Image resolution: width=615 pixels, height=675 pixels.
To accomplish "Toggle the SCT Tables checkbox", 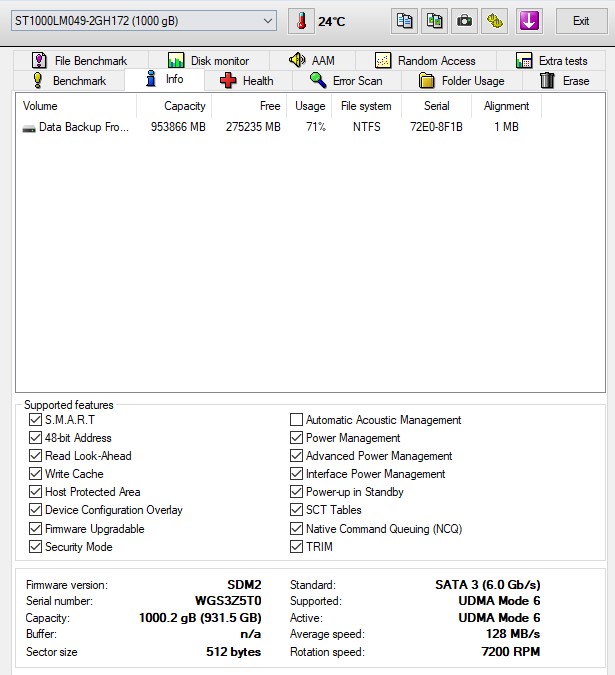I will [x=296, y=510].
